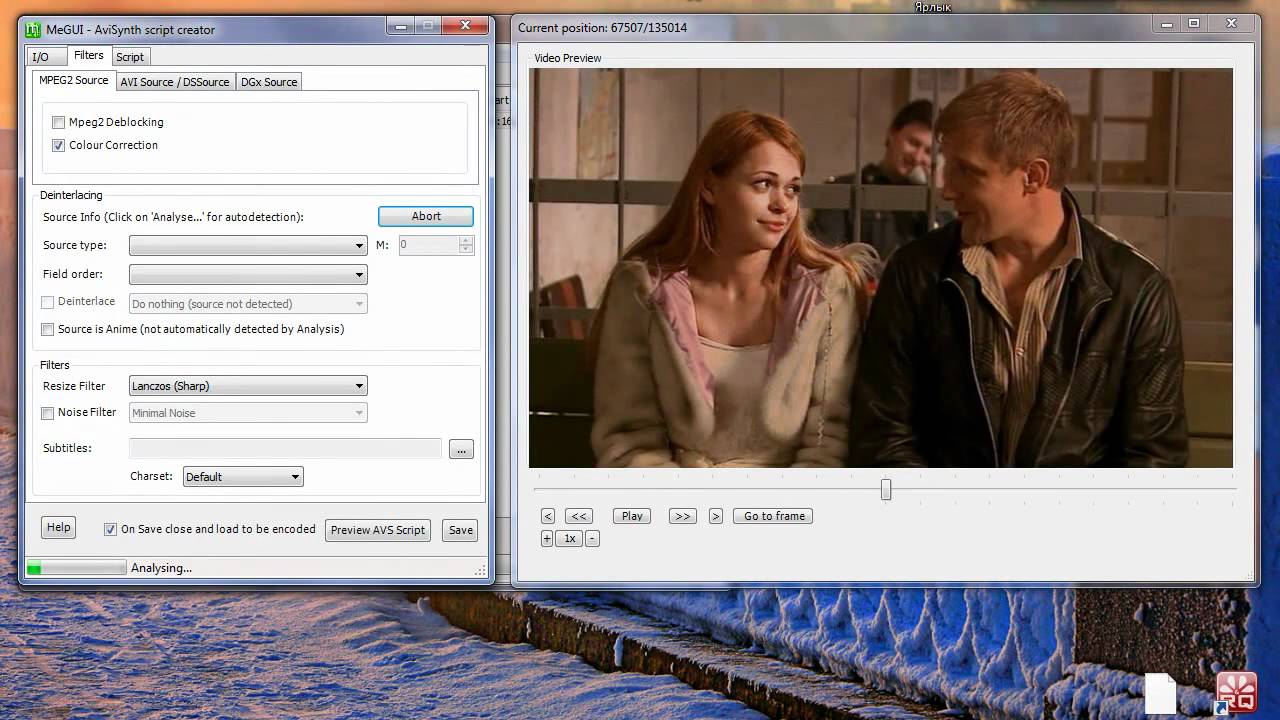The height and width of the screenshot is (720, 1280).
Task: Expand the Minimal Noise dropdown
Action: [x=248, y=413]
